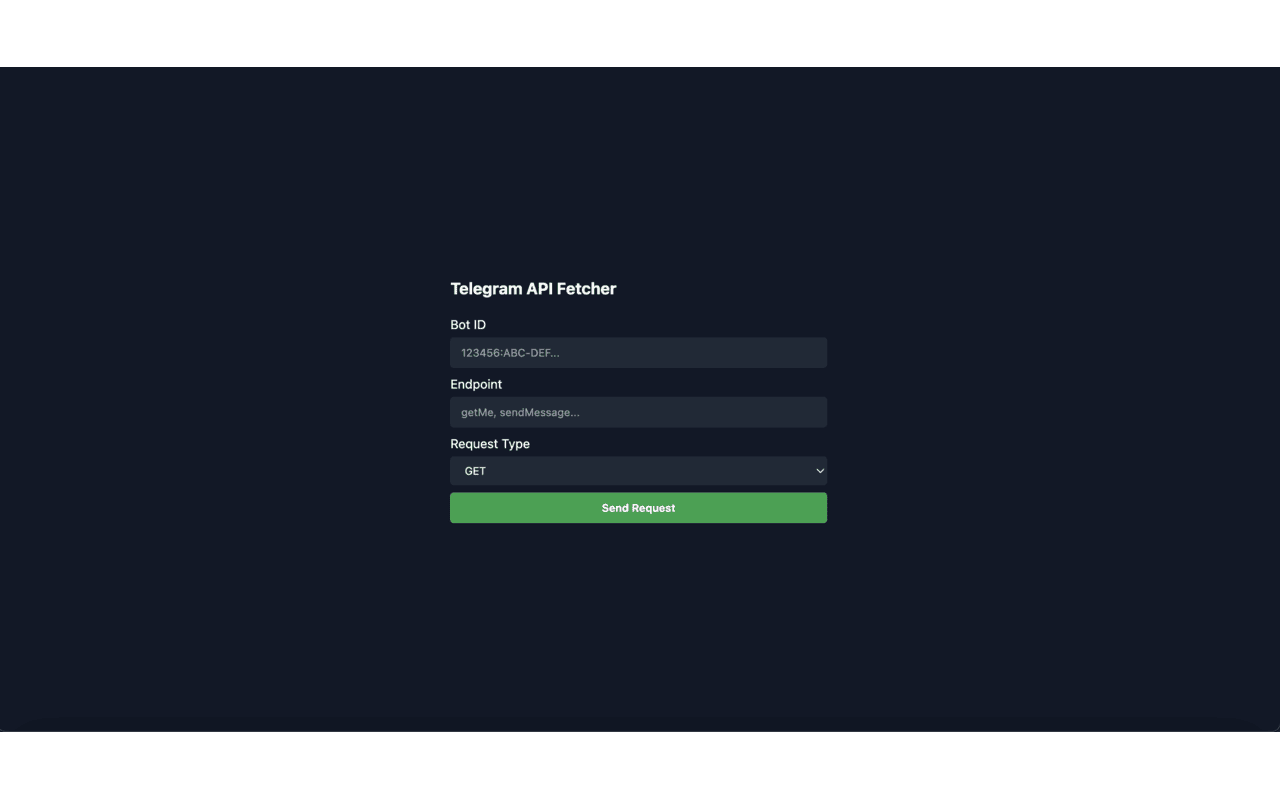
Task: Activate the API endpoint name box
Action: (x=638, y=412)
